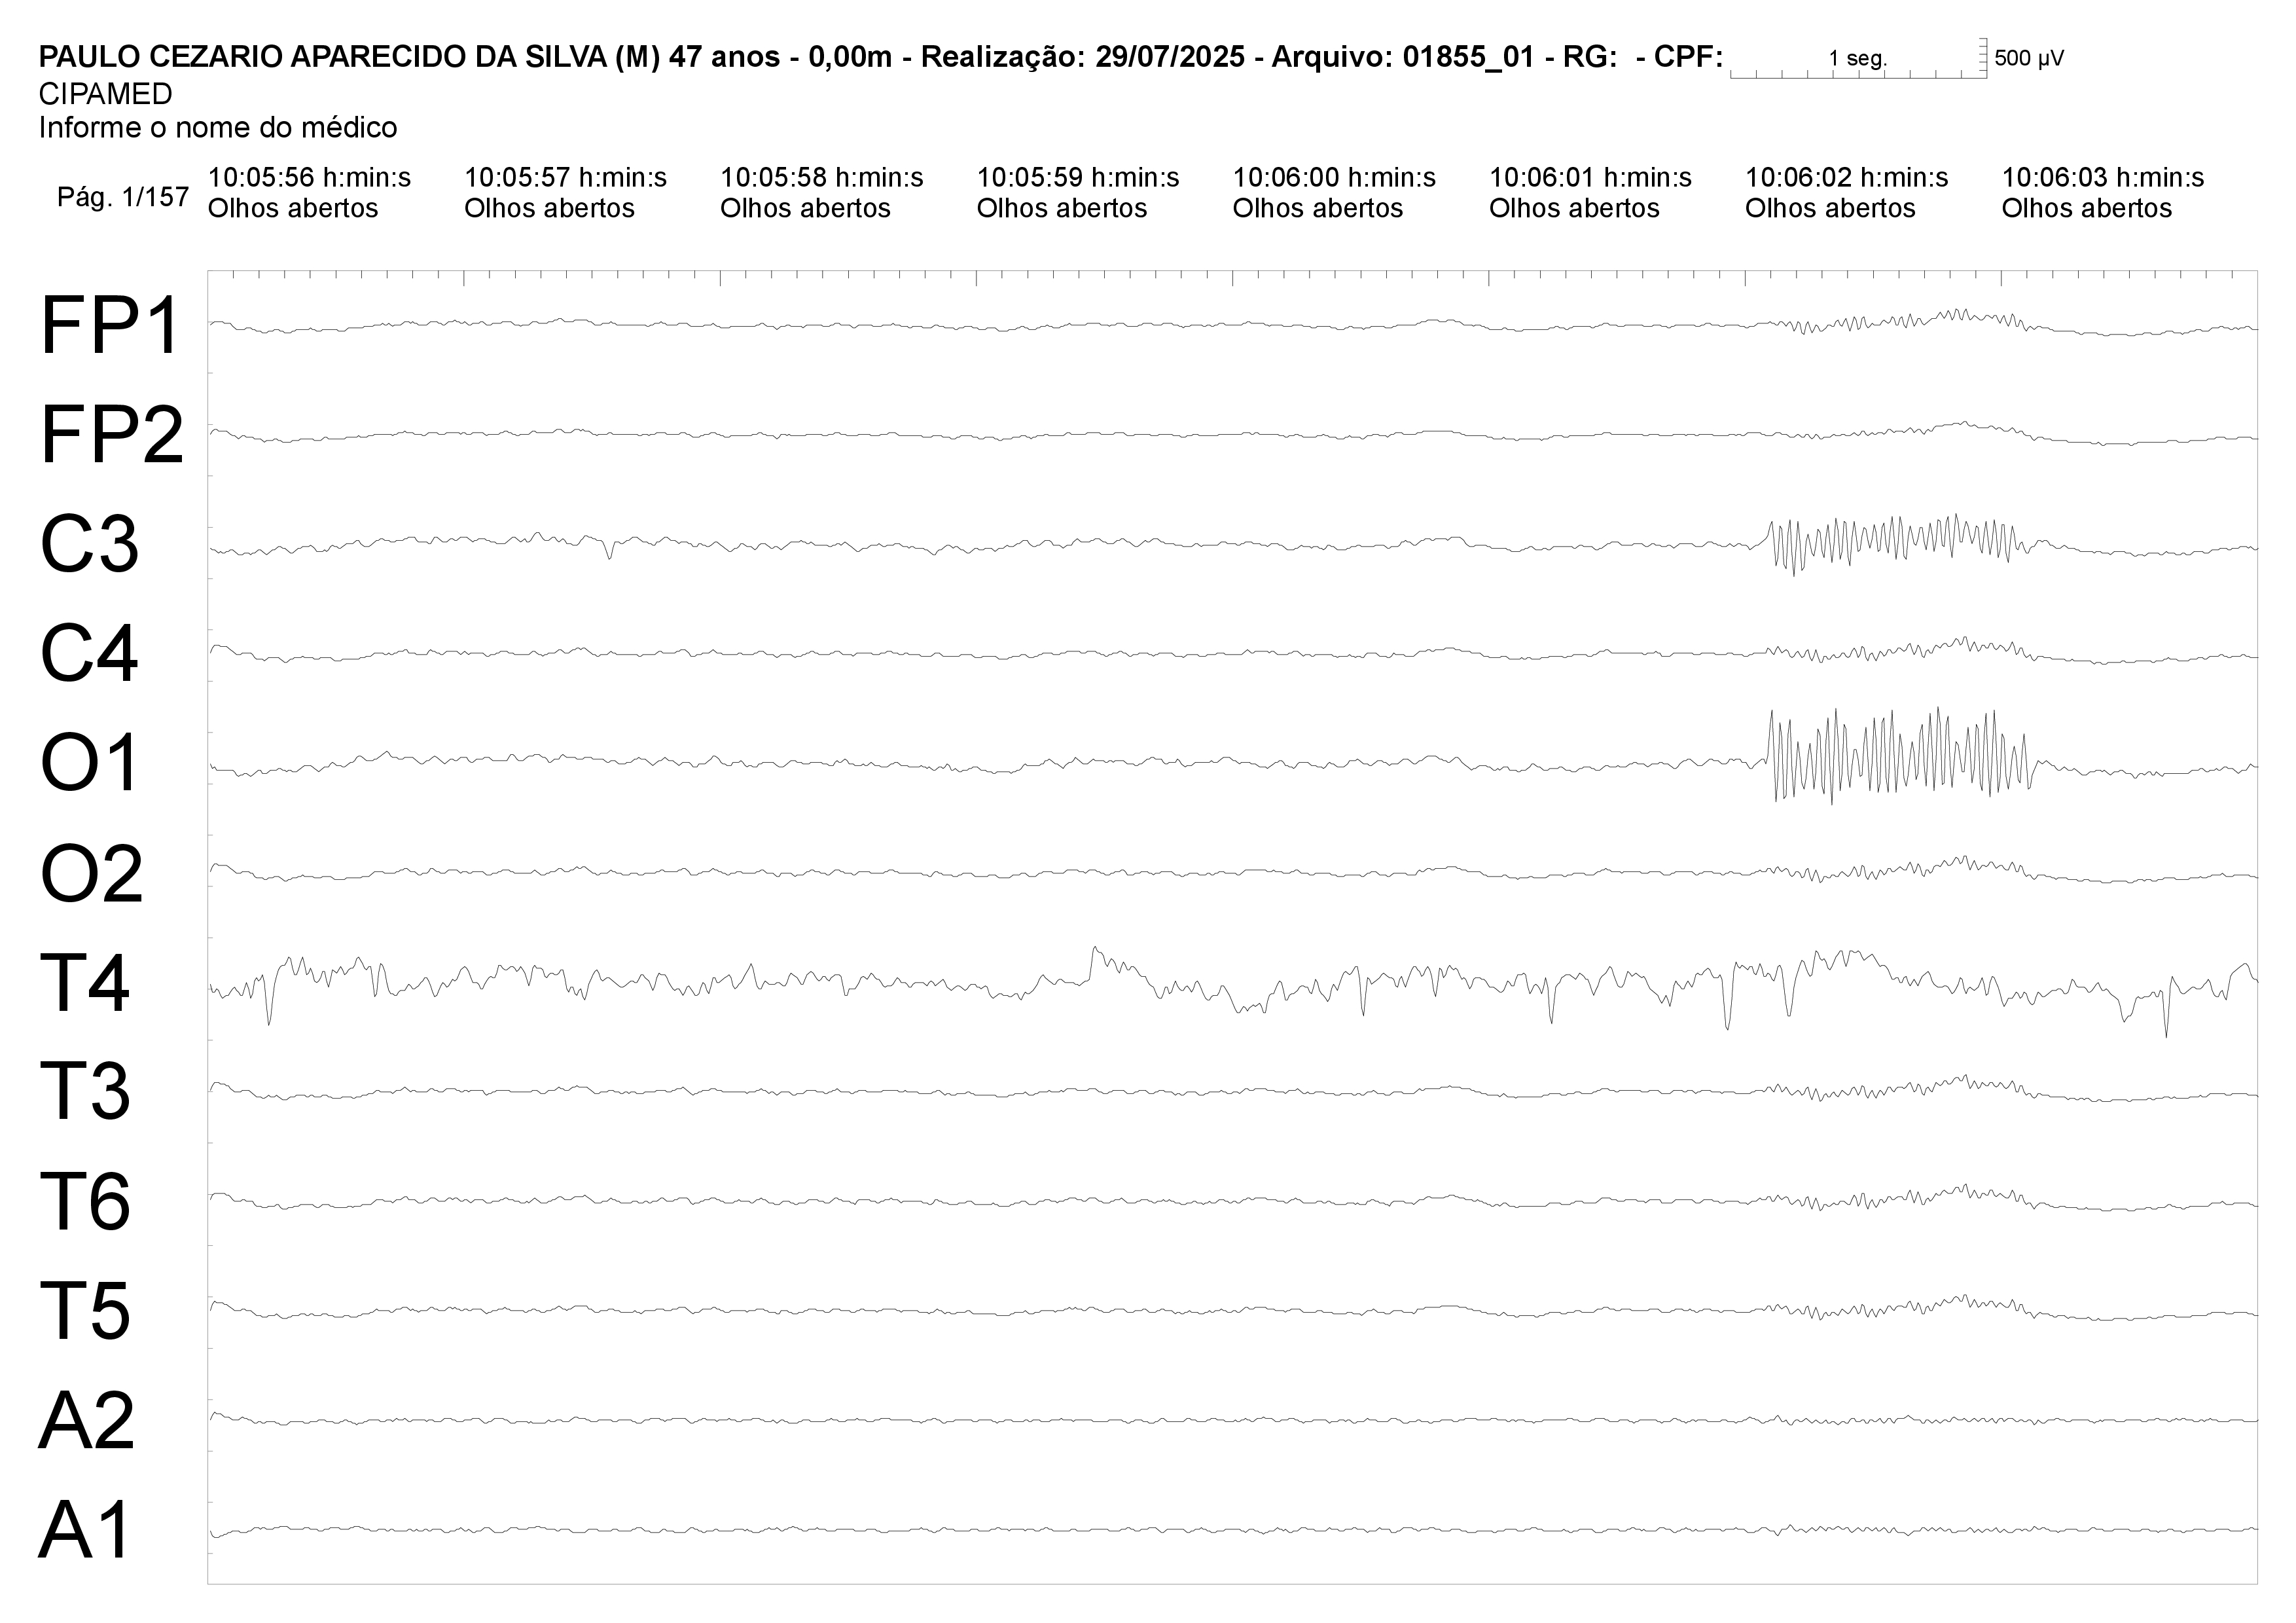Click the Pág. 1/157 page indicator
The image size is (2296, 1623).
tap(123, 197)
